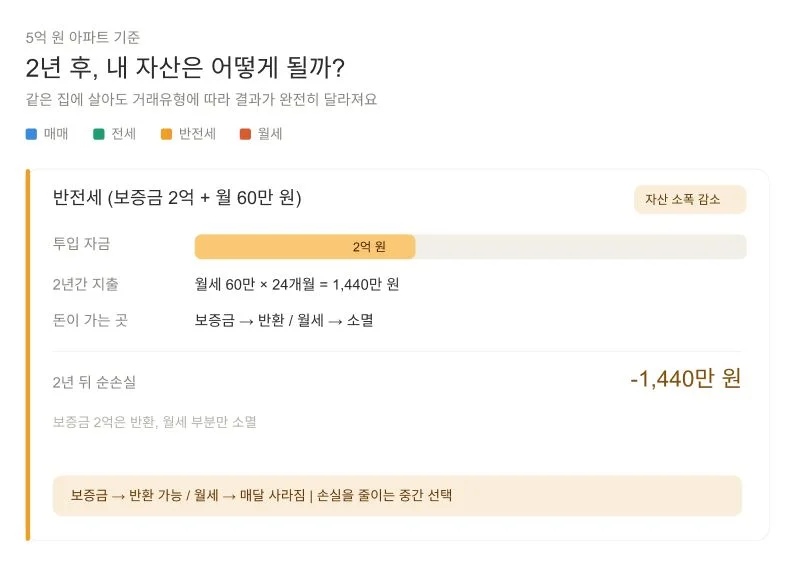
Task: Click the empty part of the 투입 자금 bar
Action: click(580, 247)
